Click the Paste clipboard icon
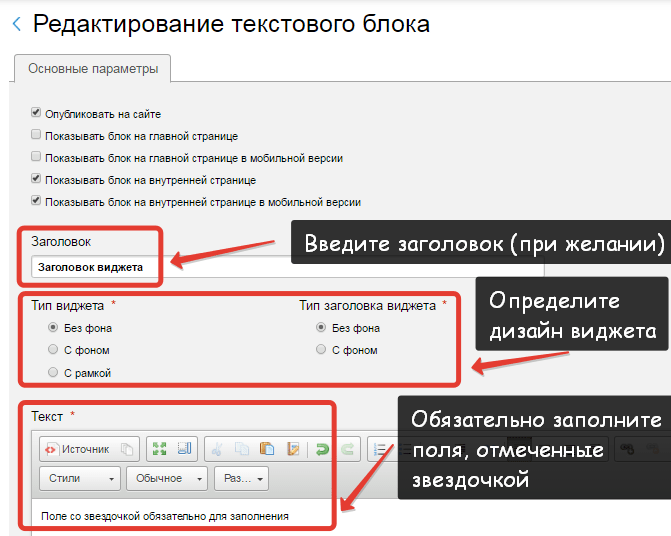 click(x=267, y=449)
